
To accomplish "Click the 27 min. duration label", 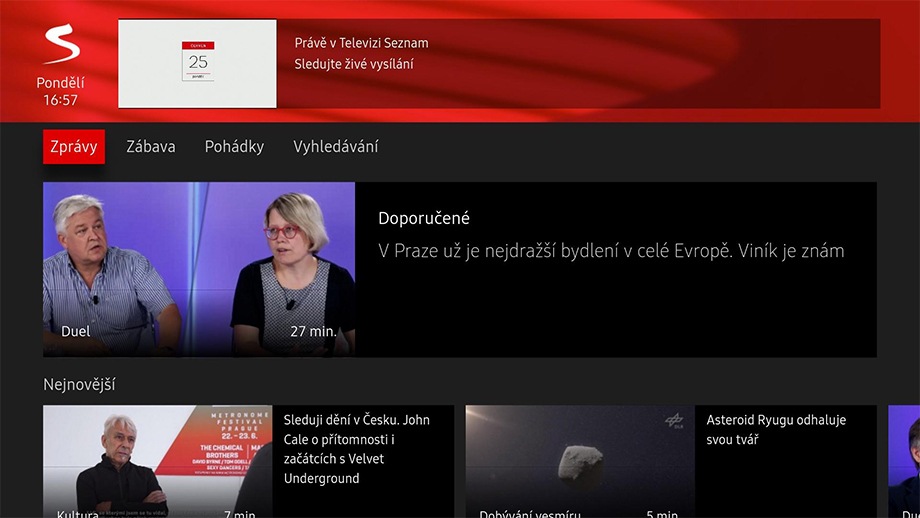I will click(313, 331).
